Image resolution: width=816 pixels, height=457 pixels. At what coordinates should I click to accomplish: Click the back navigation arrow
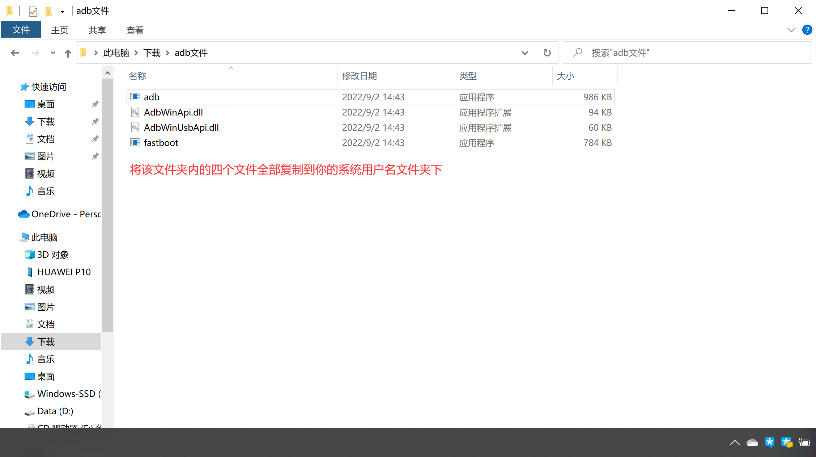(15, 52)
